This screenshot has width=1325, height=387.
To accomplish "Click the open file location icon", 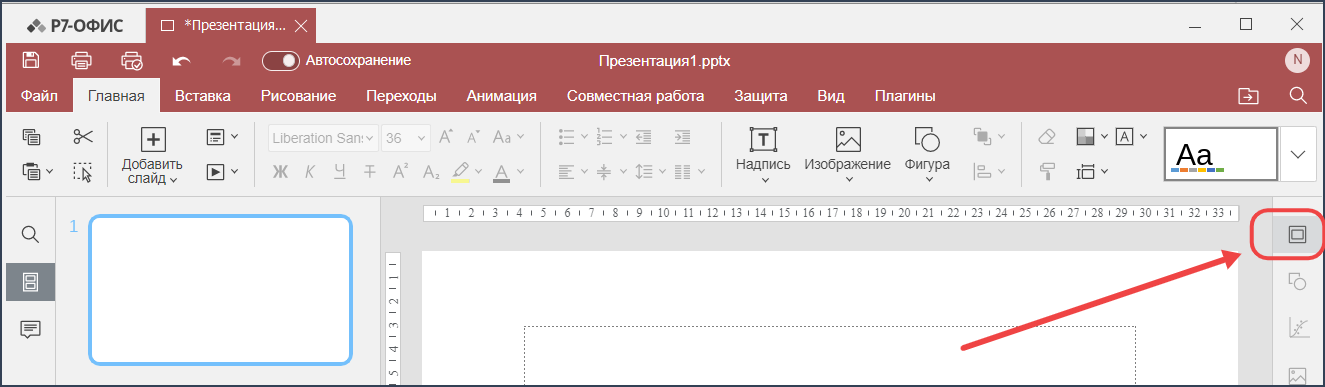I will 1248,96.
